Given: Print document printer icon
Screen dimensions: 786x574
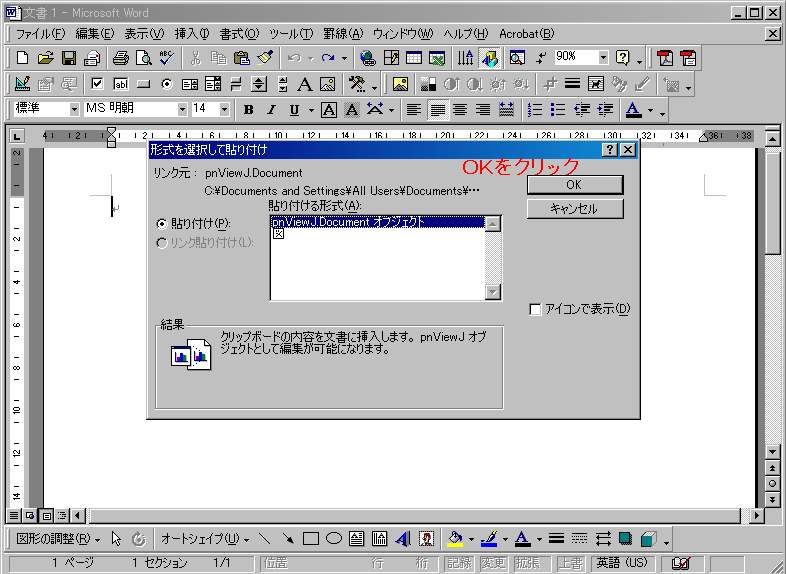Looking at the screenshot, I should tap(120, 58).
